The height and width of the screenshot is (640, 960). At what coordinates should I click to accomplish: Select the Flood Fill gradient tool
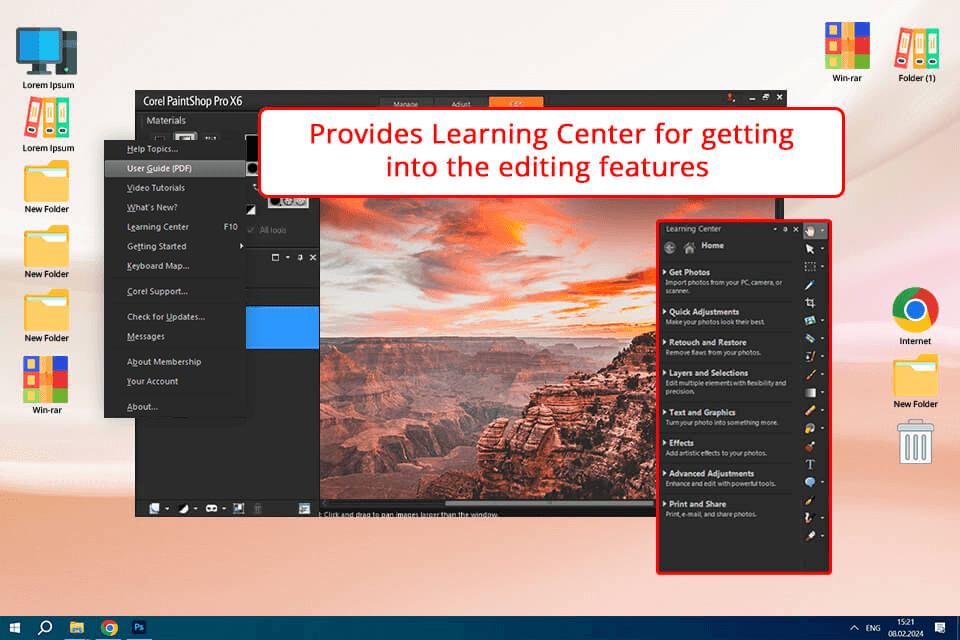coord(809,393)
